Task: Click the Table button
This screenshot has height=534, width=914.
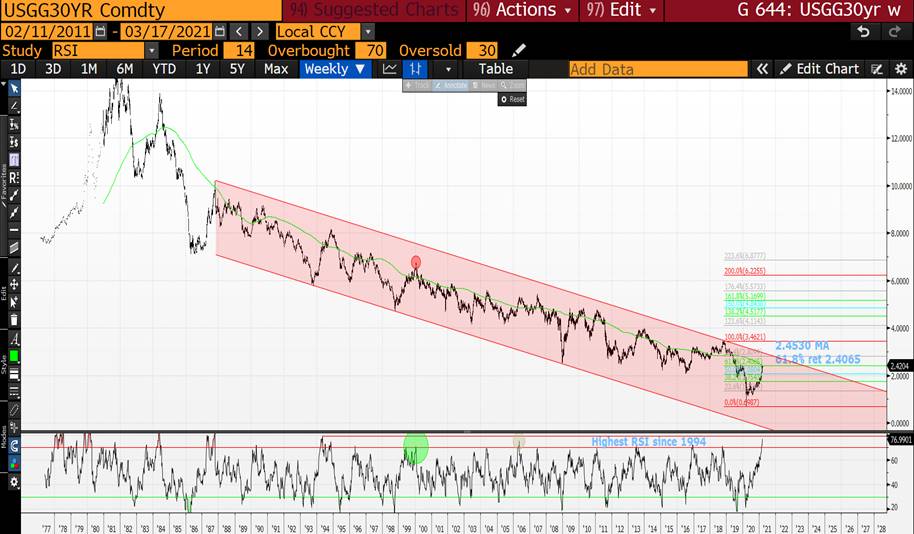Action: coord(495,69)
